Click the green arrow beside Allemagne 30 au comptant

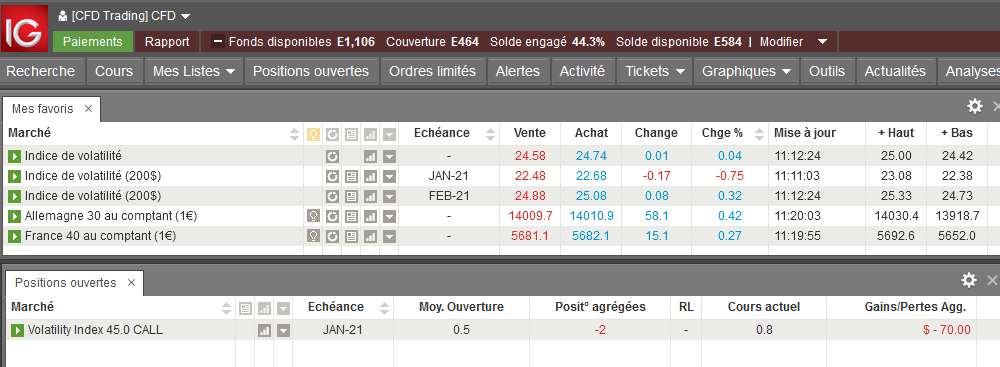click(x=14, y=216)
